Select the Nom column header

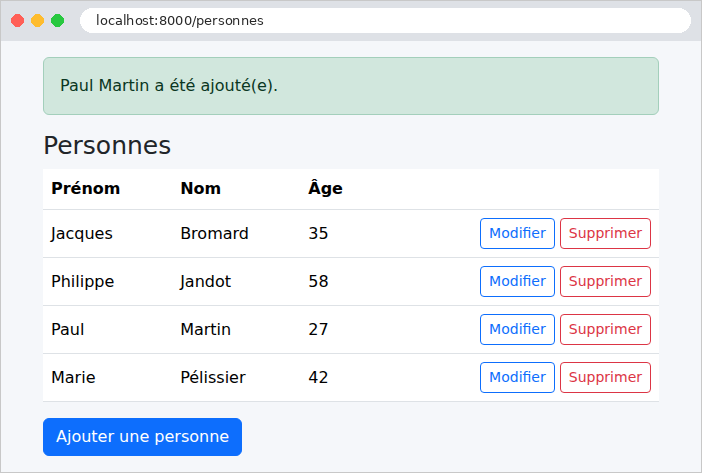point(201,188)
